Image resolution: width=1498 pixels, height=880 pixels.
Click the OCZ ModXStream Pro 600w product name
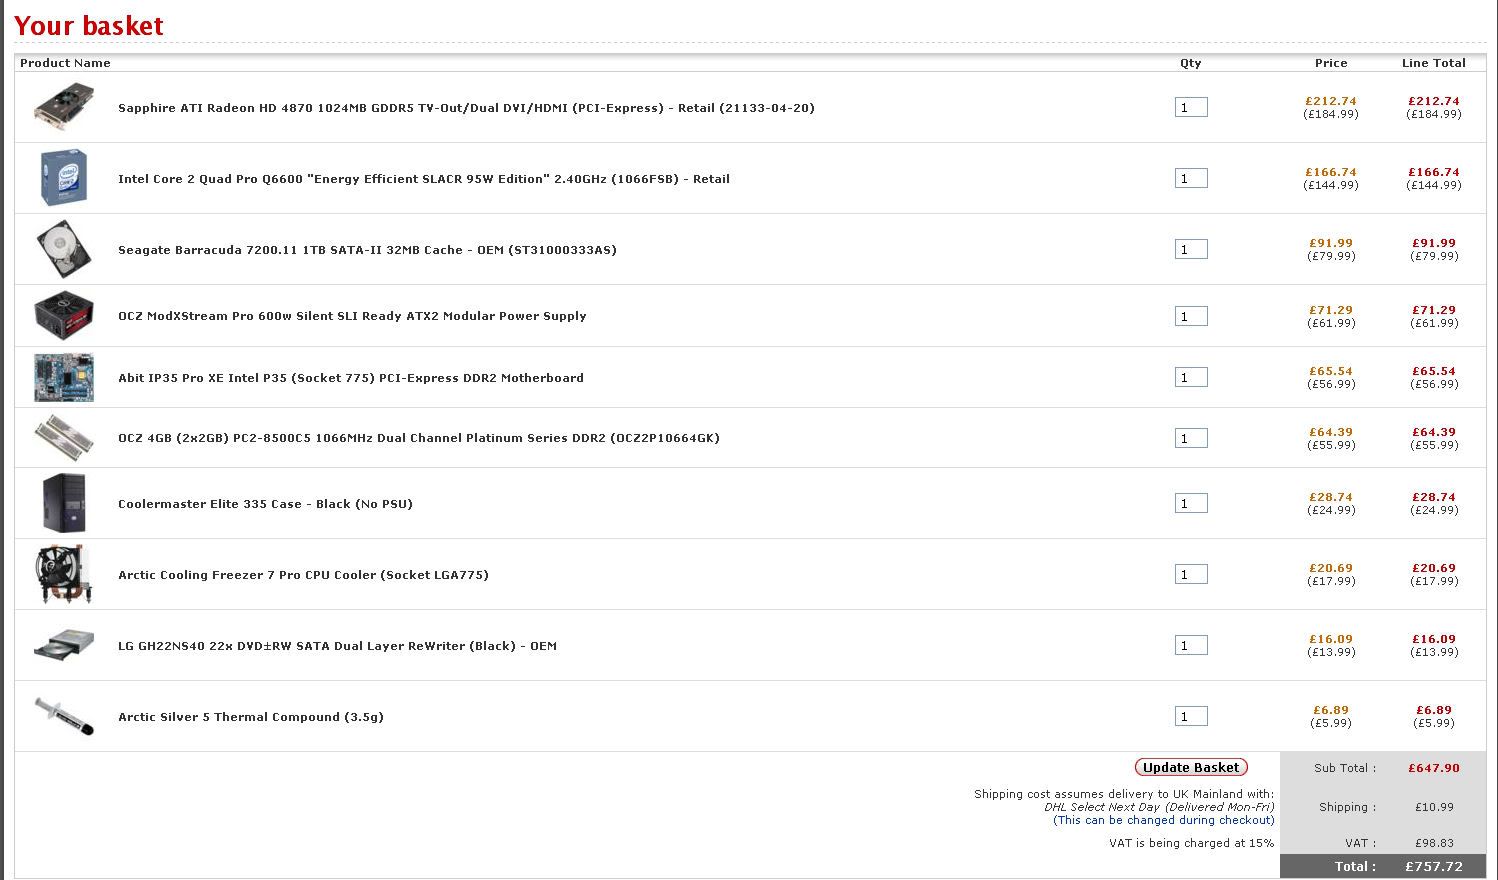click(x=352, y=316)
